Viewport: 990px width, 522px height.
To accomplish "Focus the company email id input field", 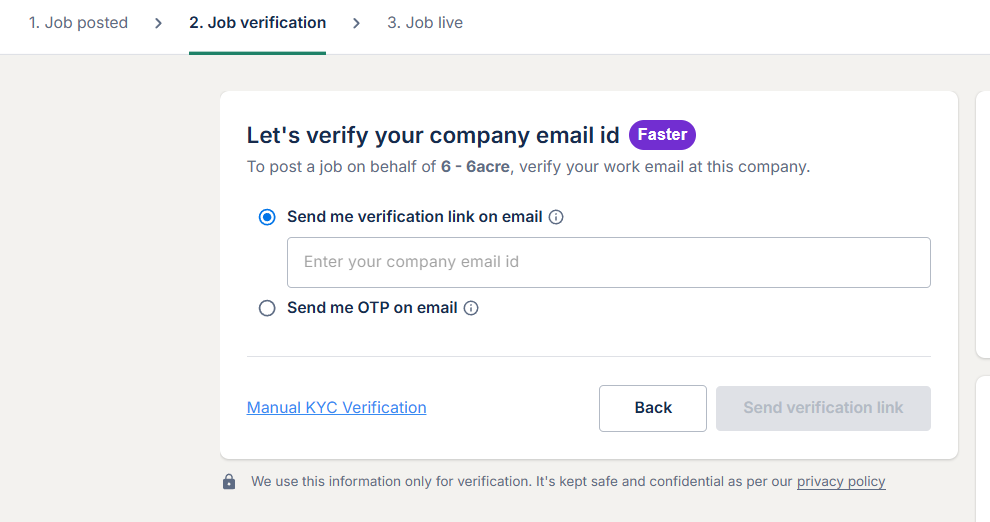I will 608,262.
